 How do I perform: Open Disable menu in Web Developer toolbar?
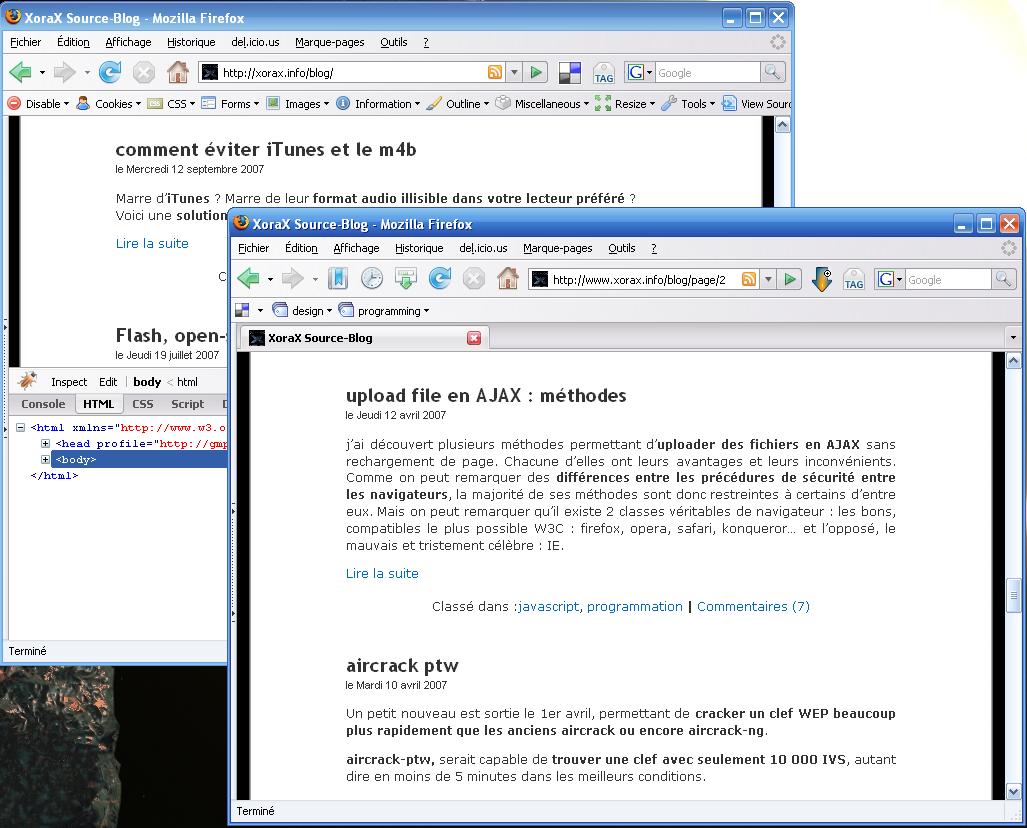[x=38, y=104]
